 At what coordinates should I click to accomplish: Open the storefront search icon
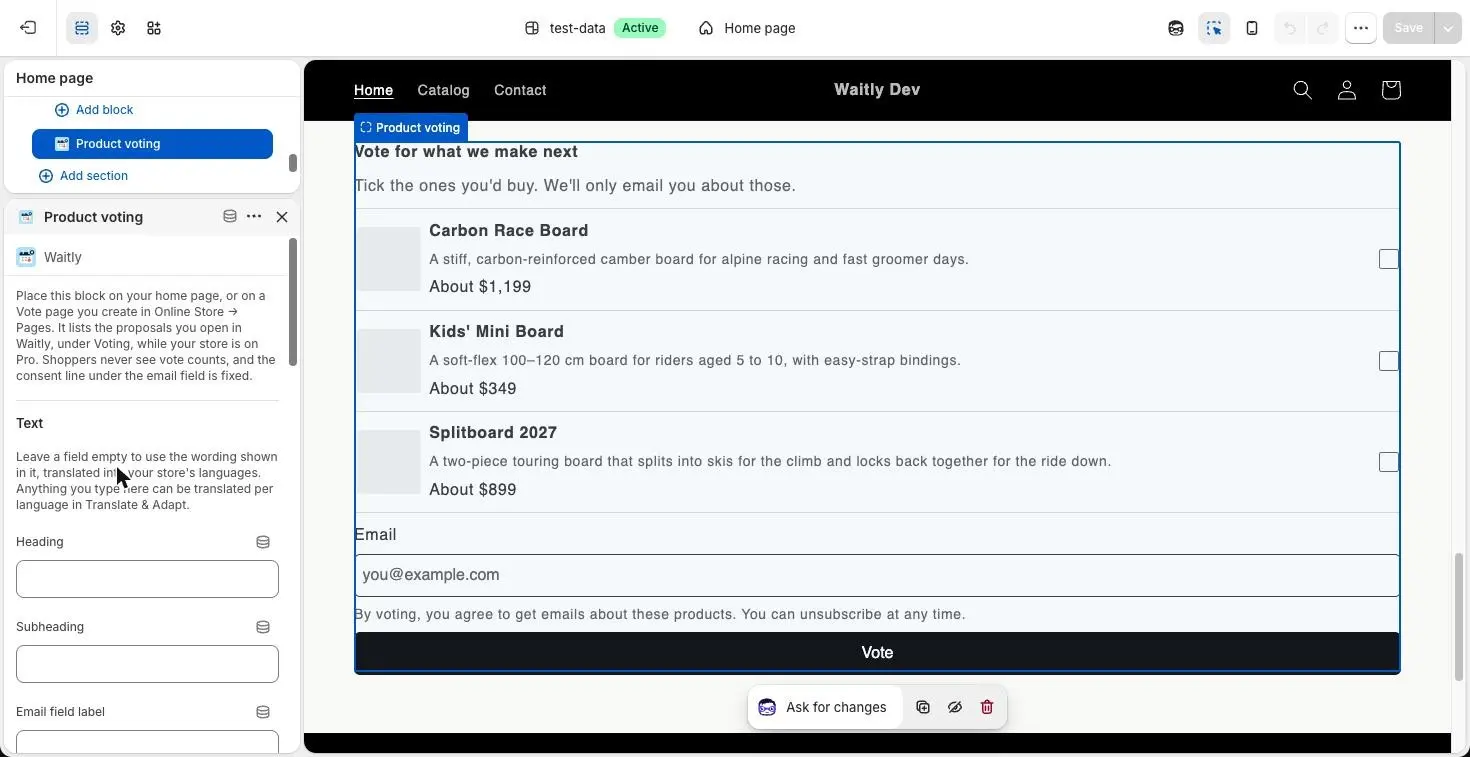[1302, 90]
